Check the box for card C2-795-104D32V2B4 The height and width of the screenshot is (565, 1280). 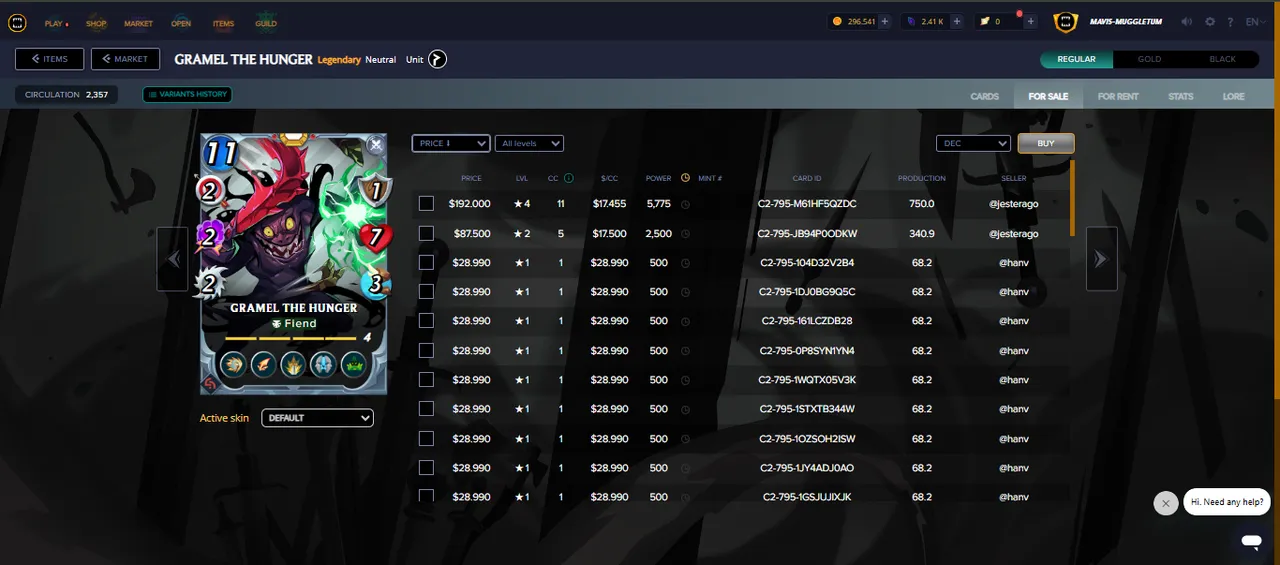(x=426, y=262)
